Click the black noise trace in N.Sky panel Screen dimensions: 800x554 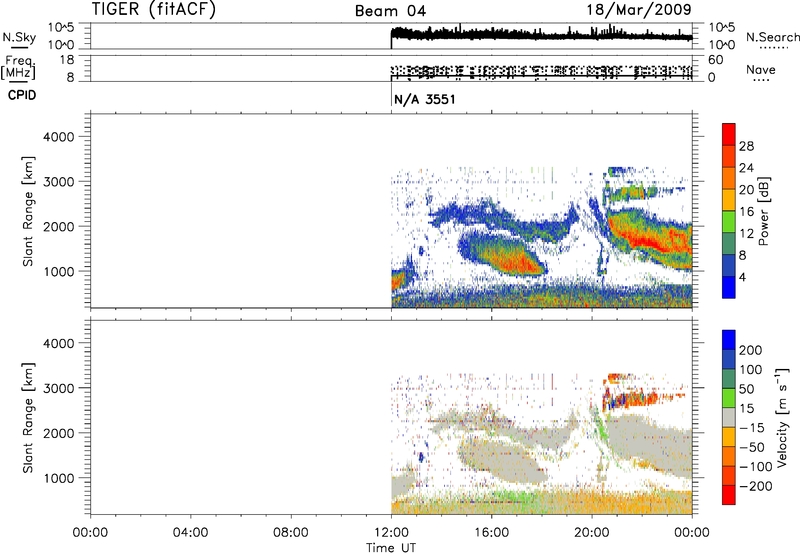click(x=541, y=35)
